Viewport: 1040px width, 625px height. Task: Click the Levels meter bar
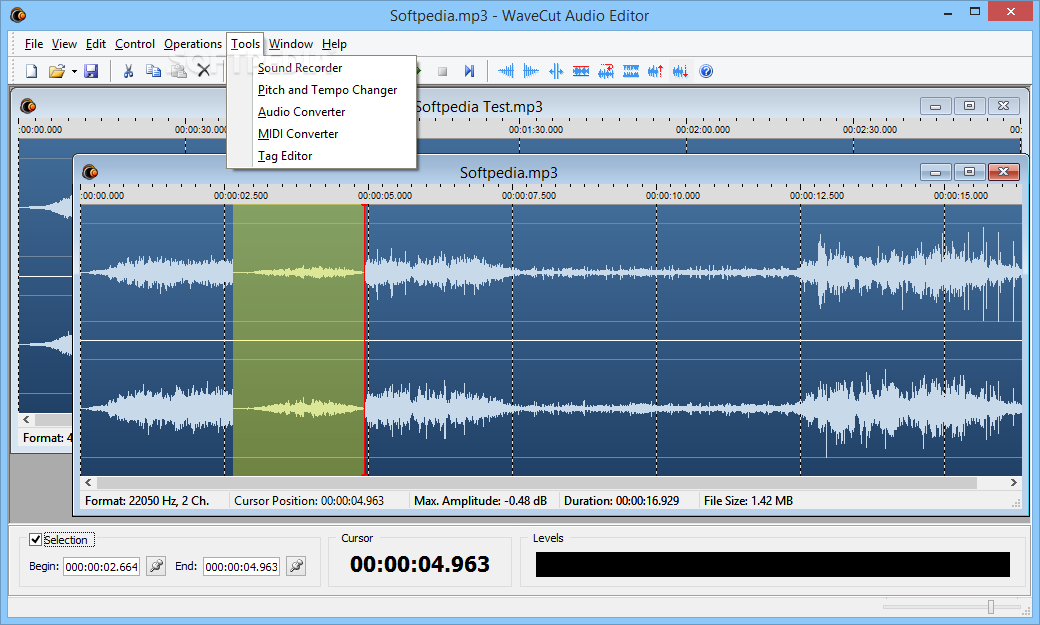pos(773,564)
